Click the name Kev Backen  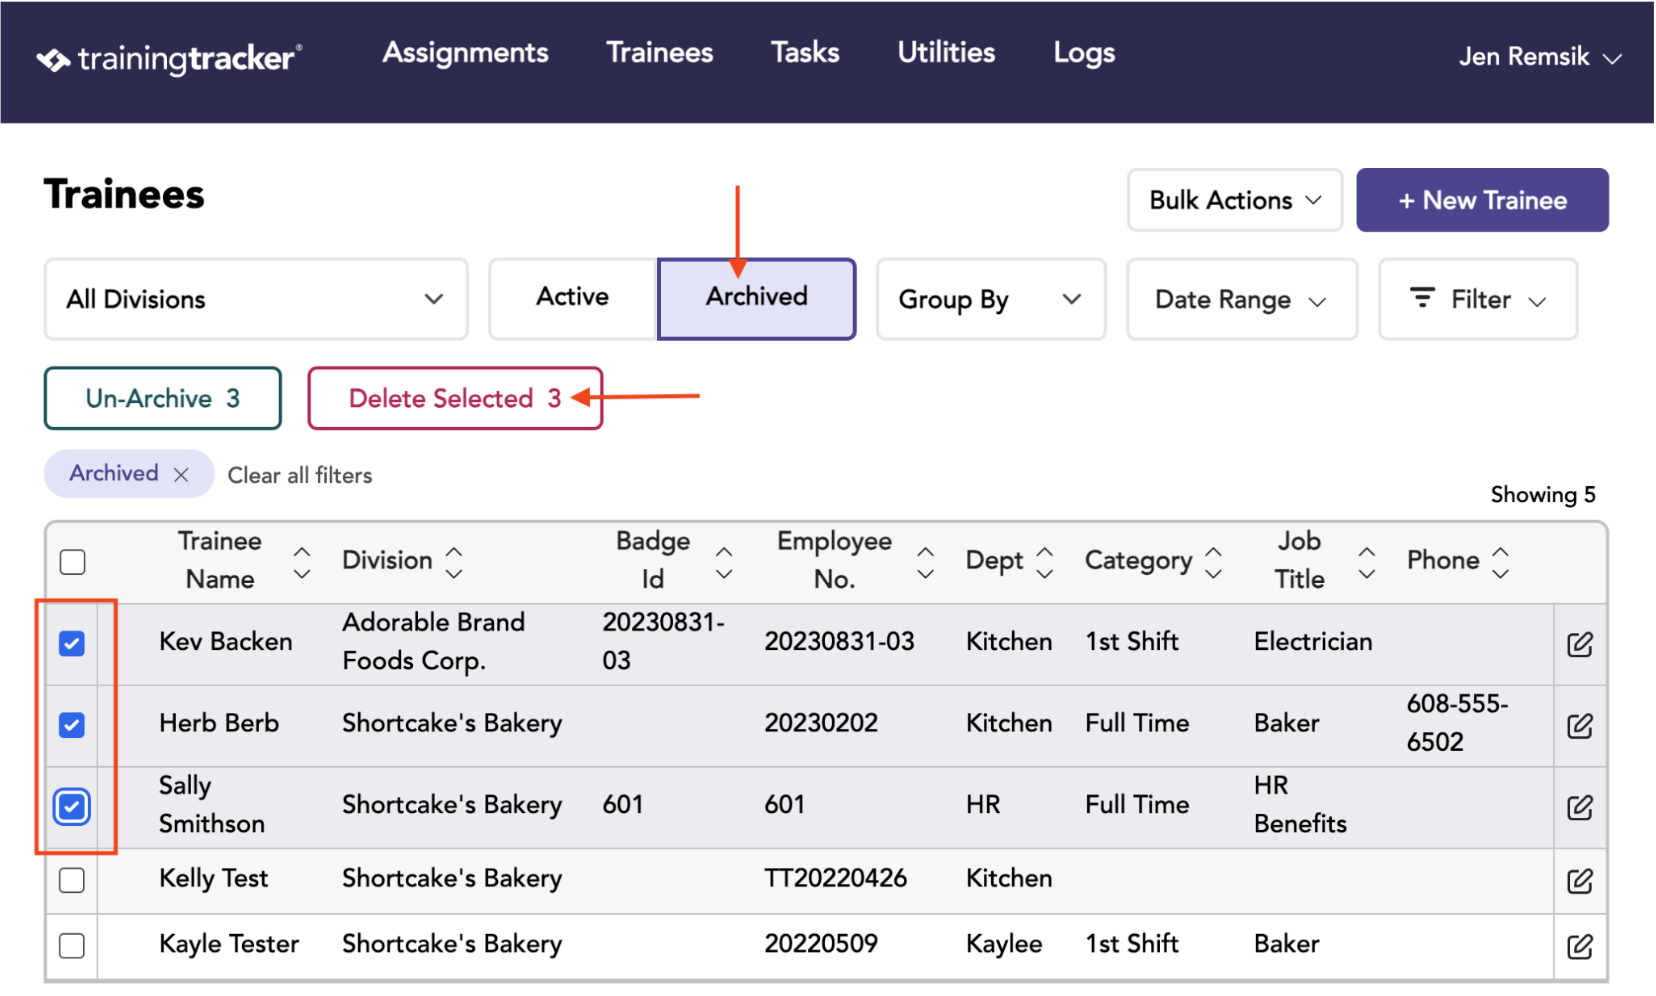[226, 642]
